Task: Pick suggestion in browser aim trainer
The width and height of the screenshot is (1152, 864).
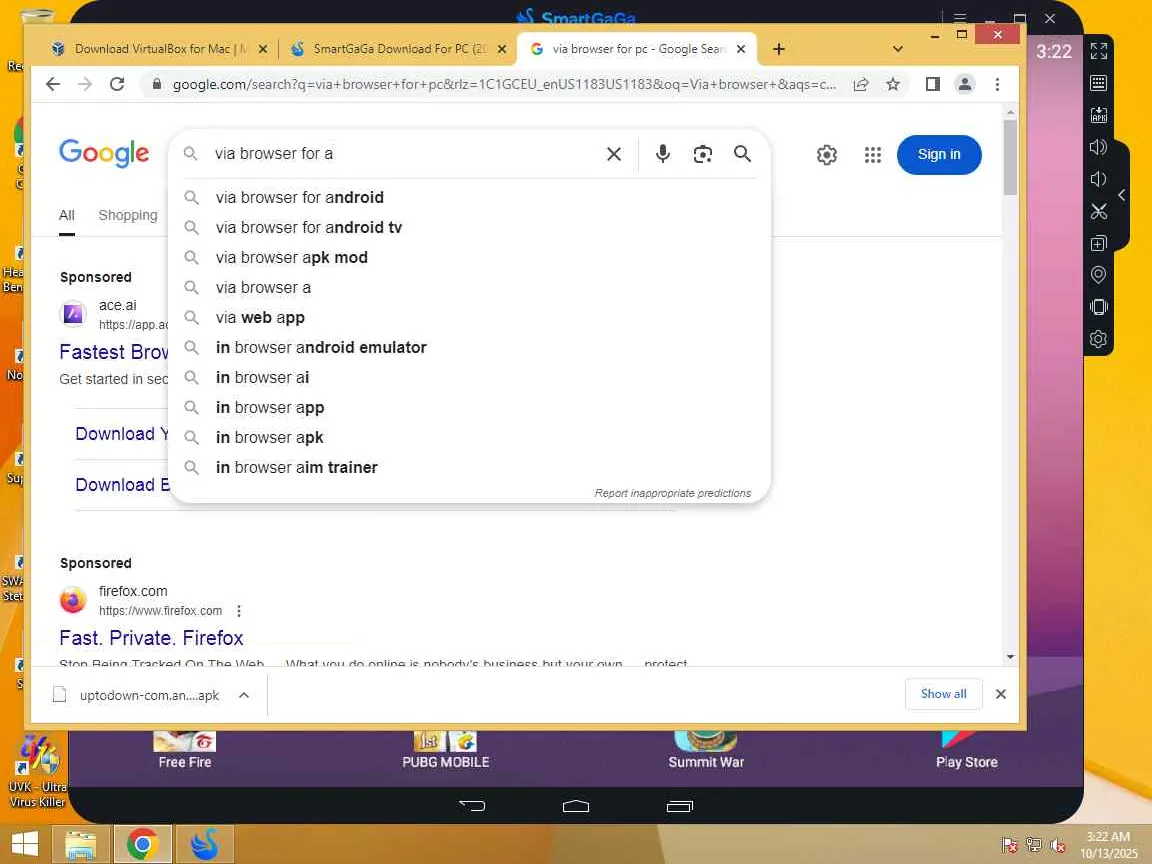Action: pyautogui.click(x=469, y=467)
